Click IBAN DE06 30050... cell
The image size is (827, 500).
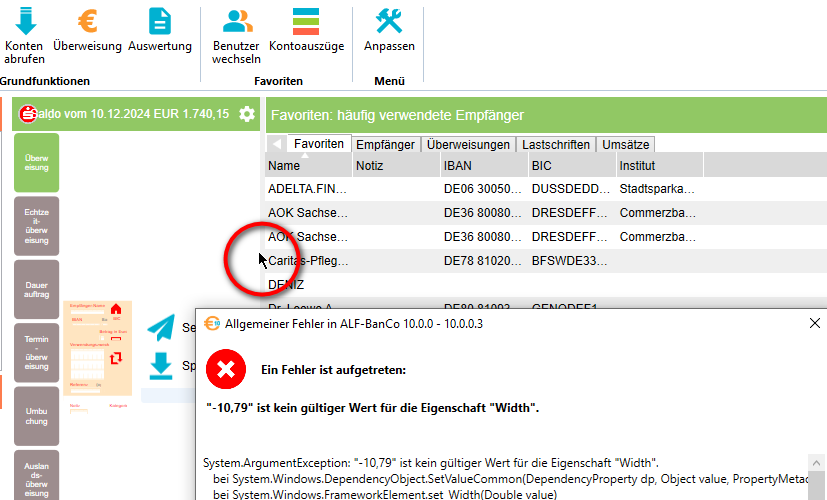[483, 189]
